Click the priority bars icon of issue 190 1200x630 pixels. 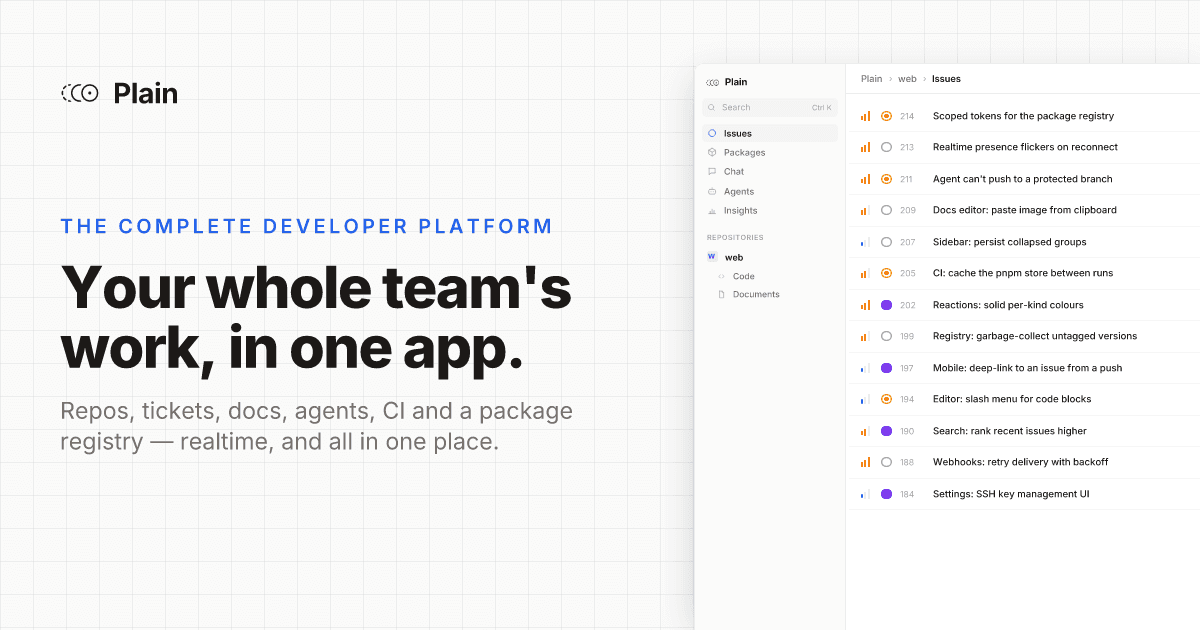coord(865,431)
